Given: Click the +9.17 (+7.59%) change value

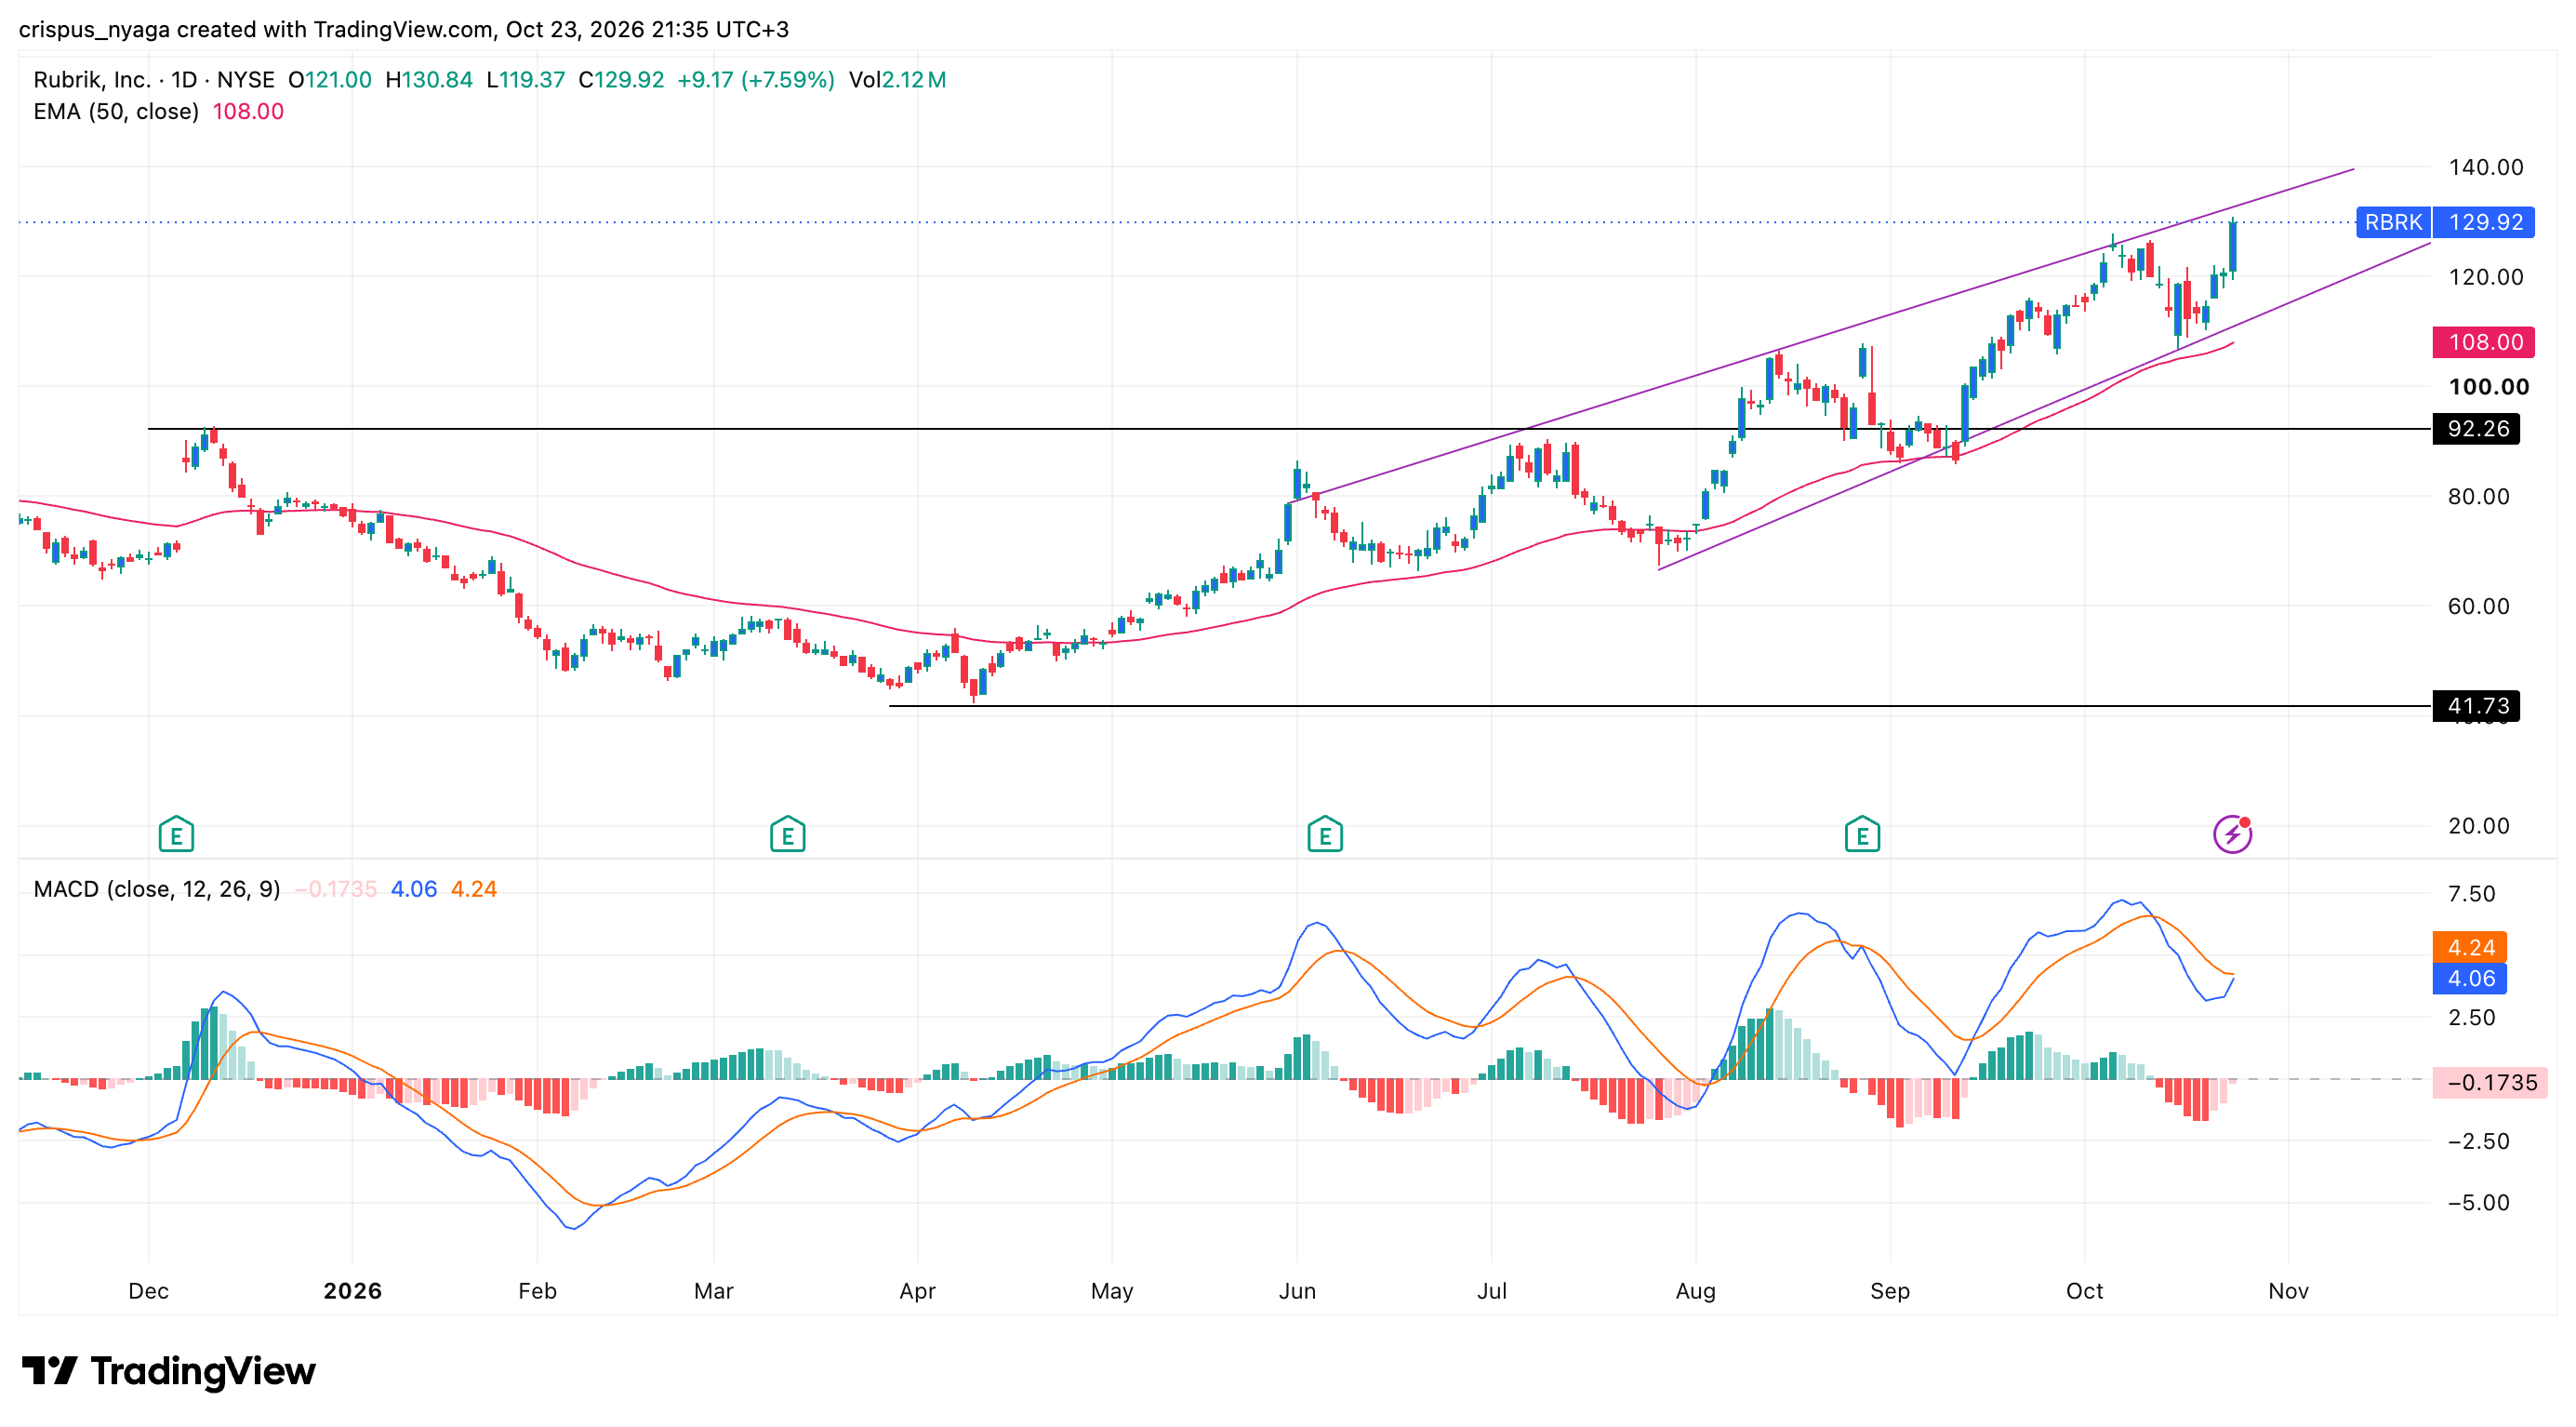Looking at the screenshot, I should (756, 80).
